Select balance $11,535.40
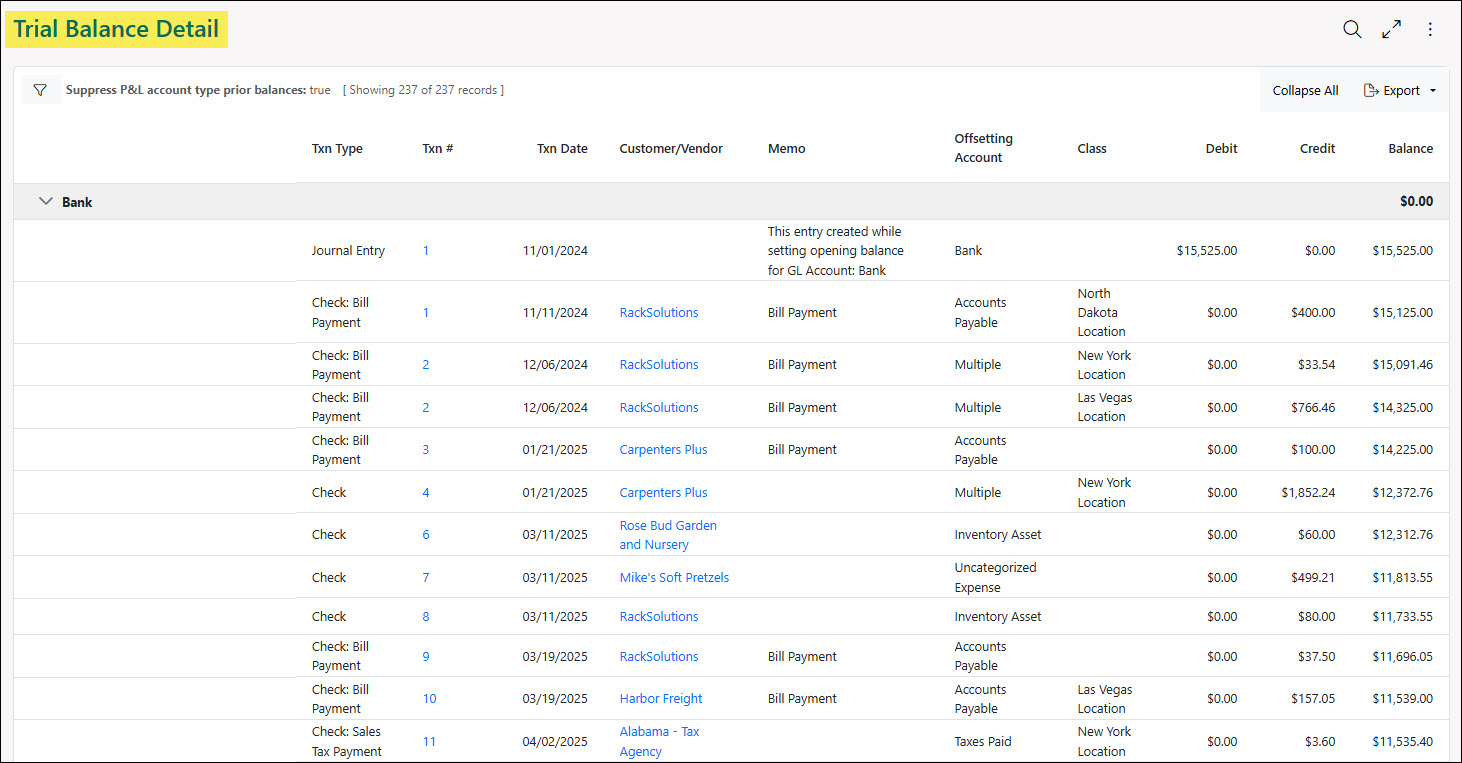 pyautogui.click(x=1402, y=741)
